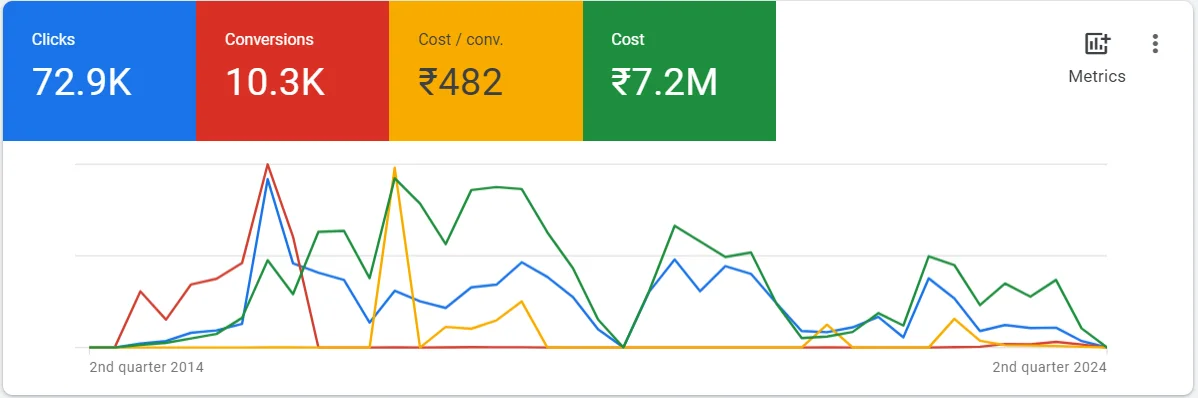Click the 72.9K clicks value
Screen dimensions: 1198x398
(82, 82)
